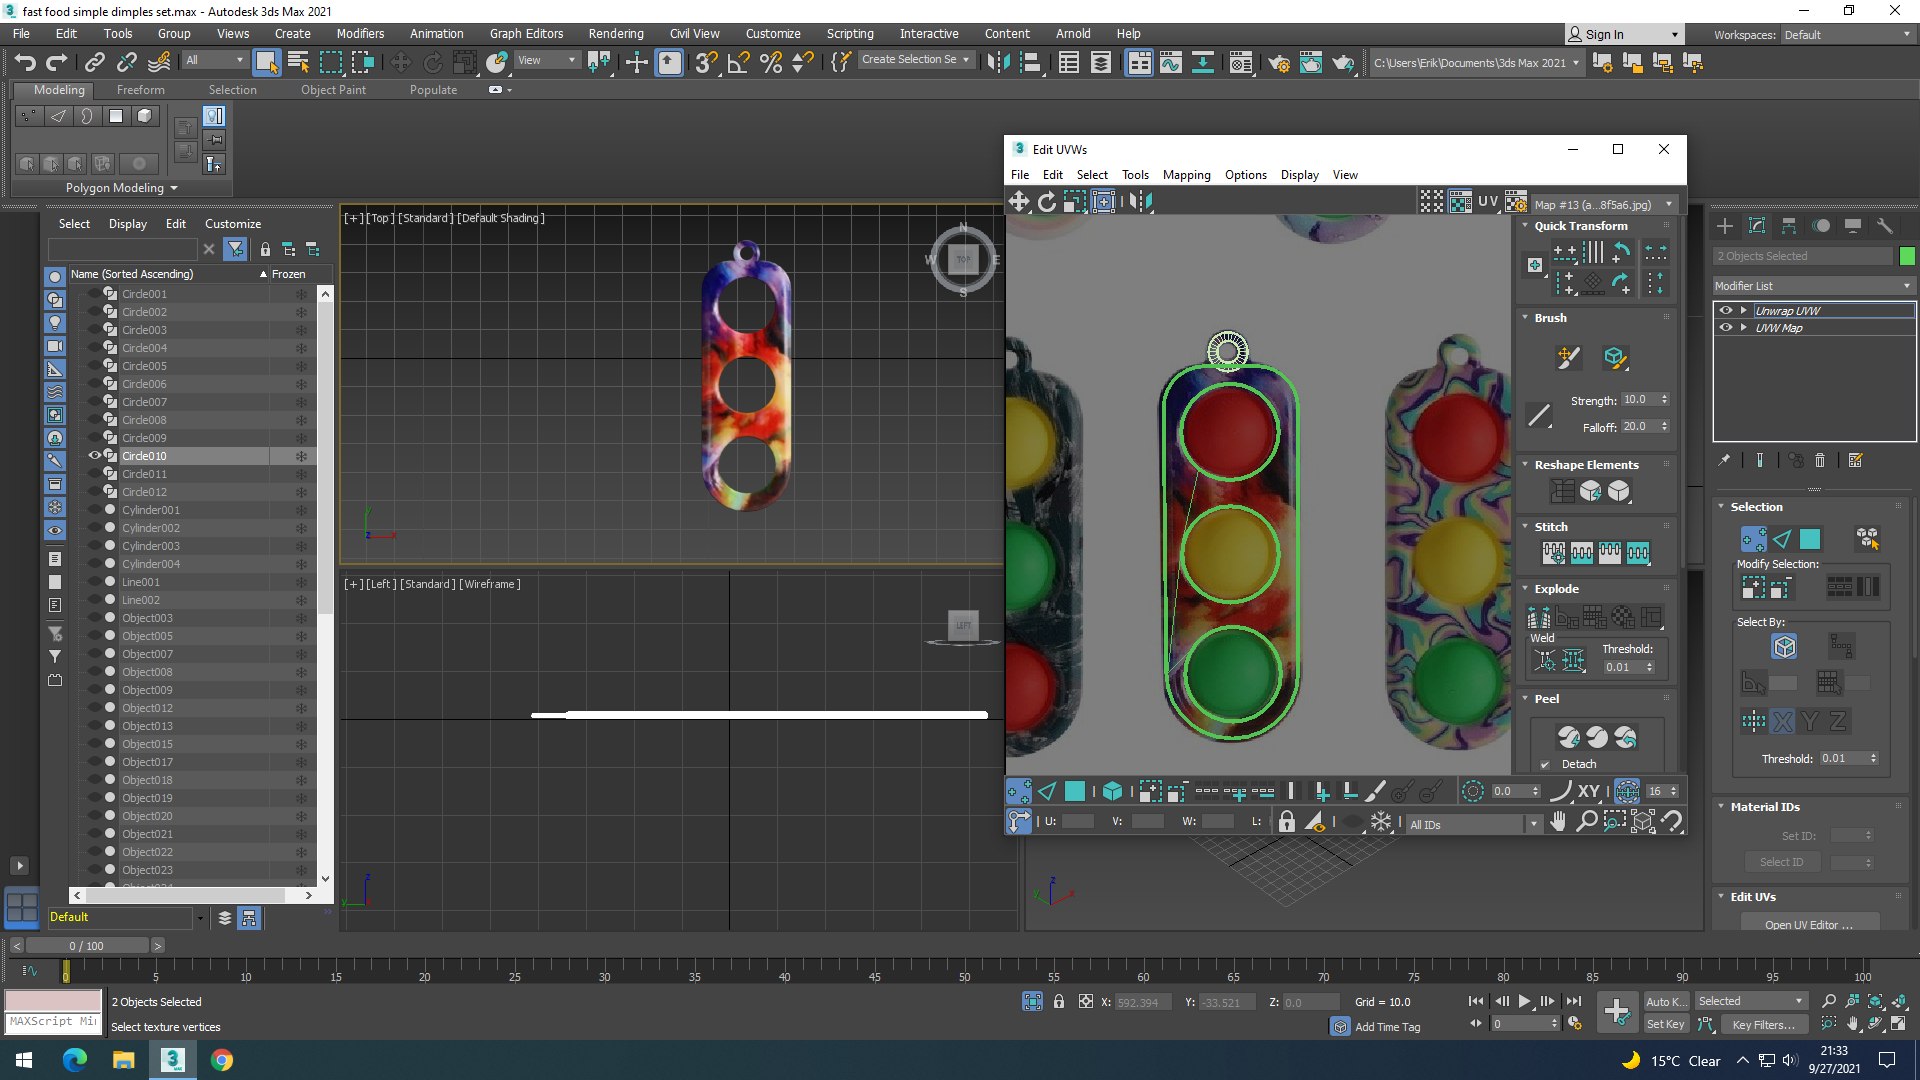
Task: Choose the Select and Rotate tool
Action: pyautogui.click(x=432, y=62)
